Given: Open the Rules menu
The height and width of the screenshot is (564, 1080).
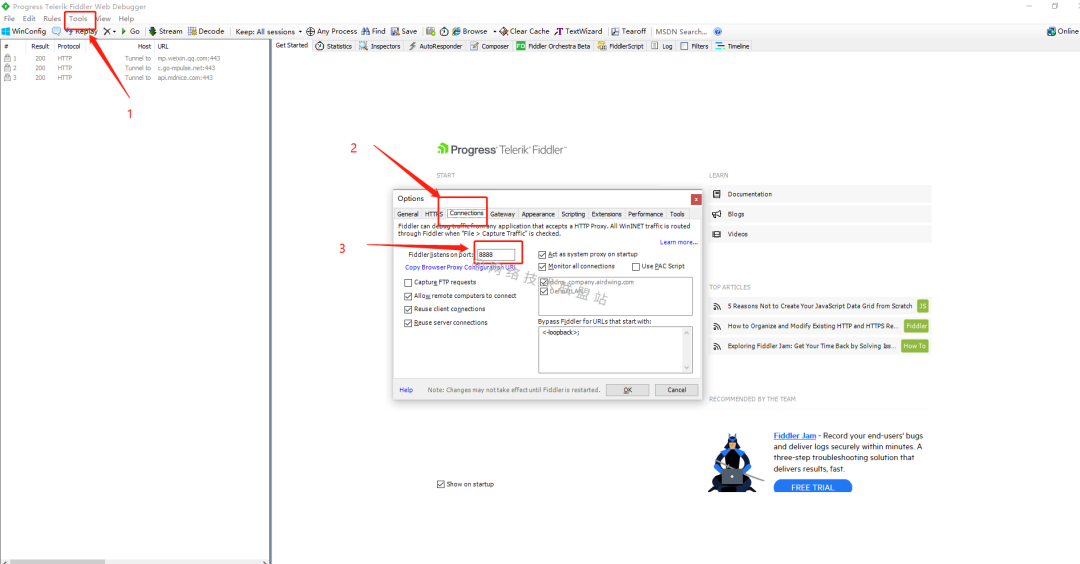Looking at the screenshot, I should pos(52,19).
